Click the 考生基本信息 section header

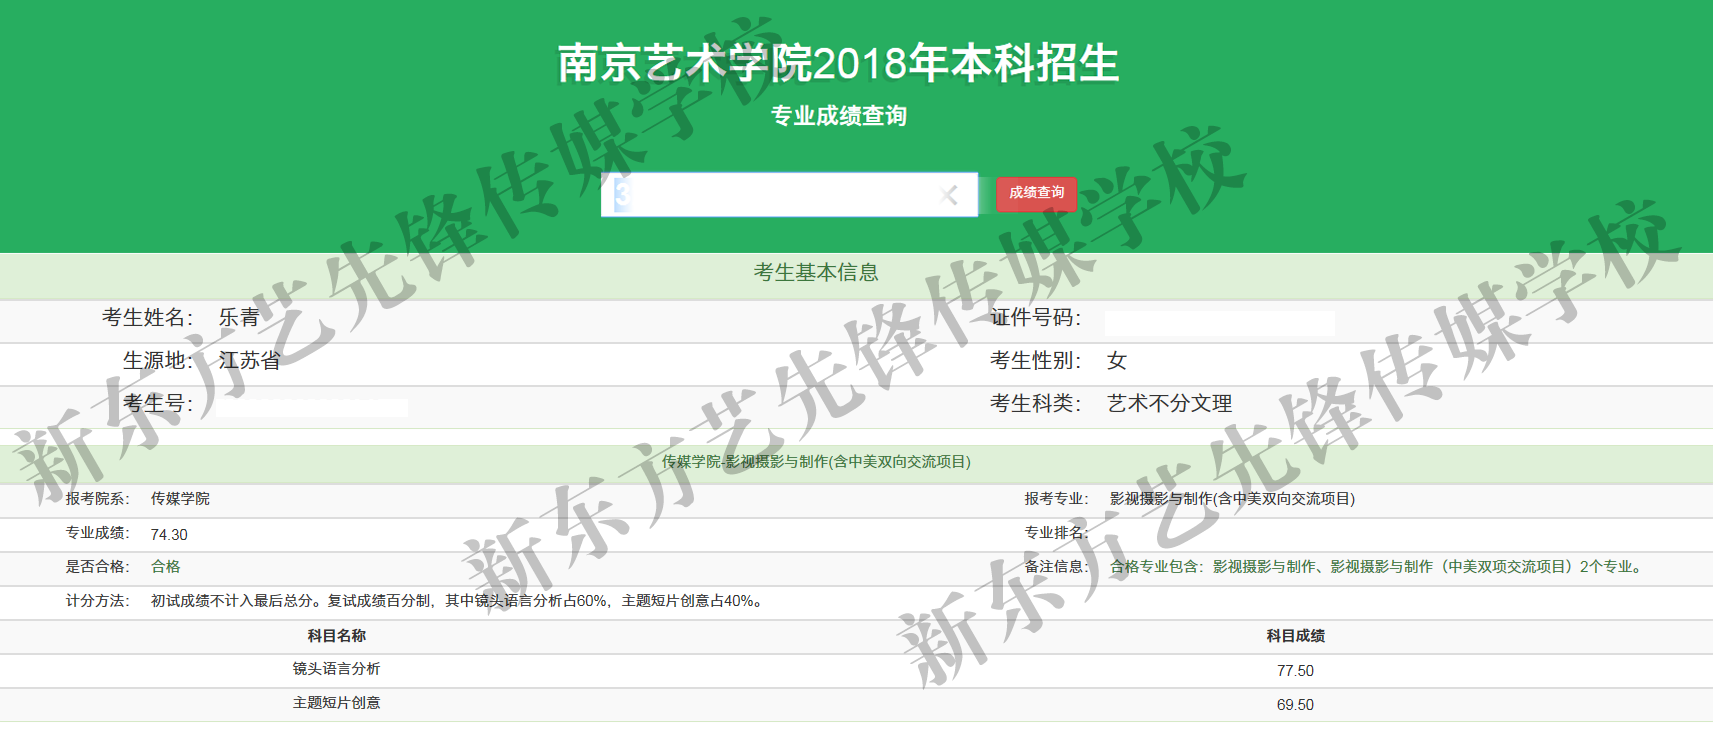click(816, 272)
